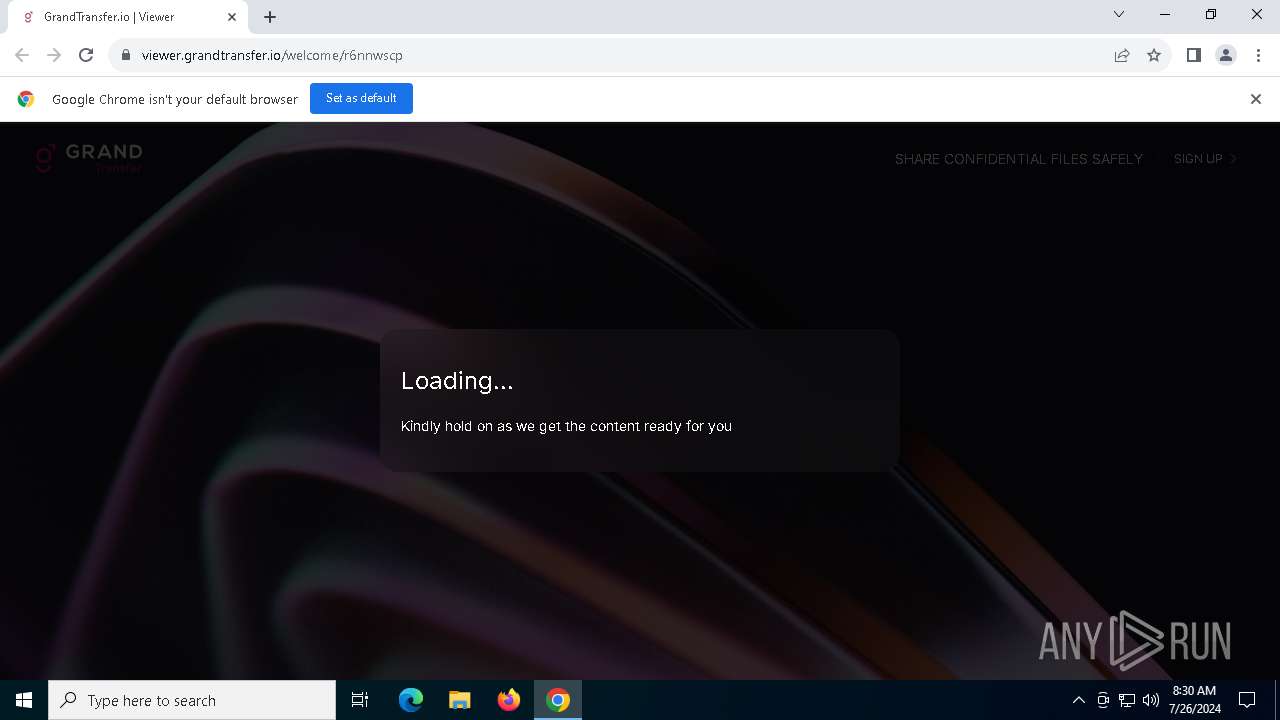The width and height of the screenshot is (1280, 720).
Task: Click the Share Confidential Files Safely text
Action: click(1019, 159)
